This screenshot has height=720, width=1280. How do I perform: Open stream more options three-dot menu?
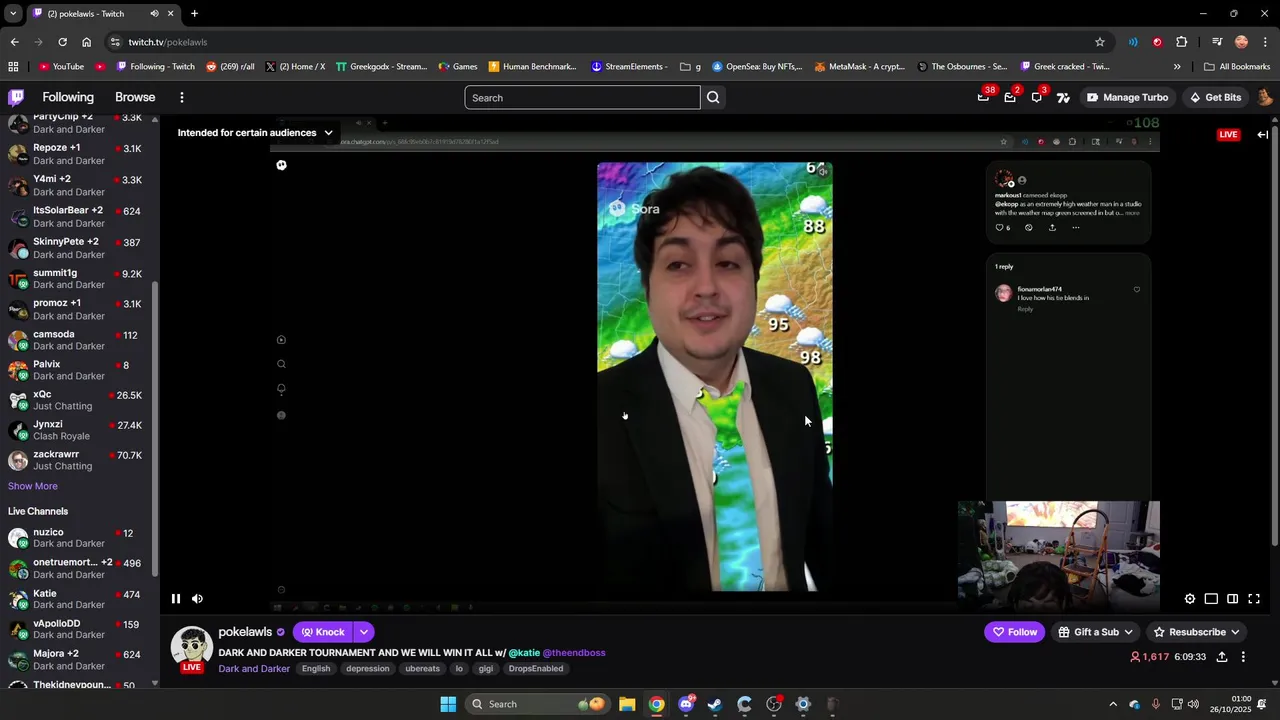[1243, 657]
